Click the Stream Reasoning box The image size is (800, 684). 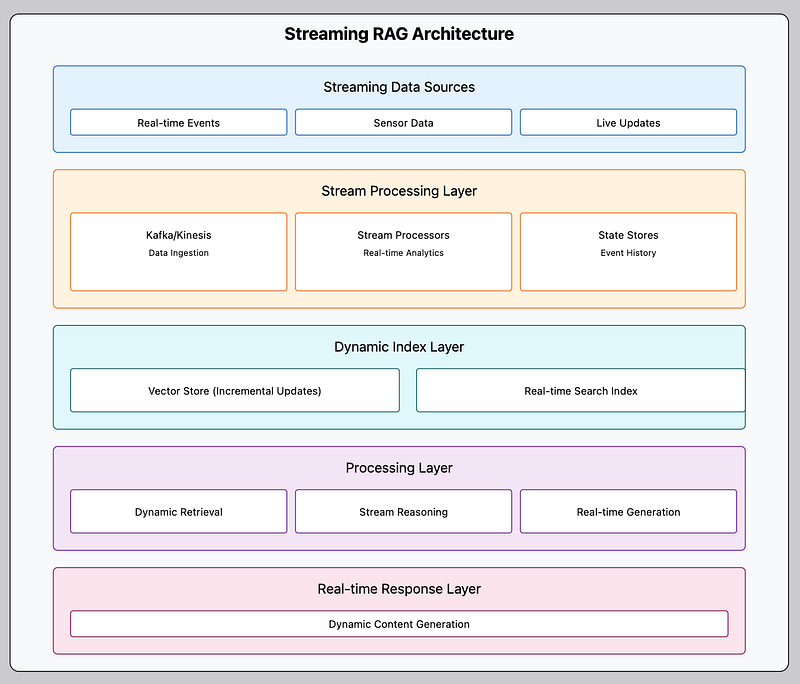point(404,512)
